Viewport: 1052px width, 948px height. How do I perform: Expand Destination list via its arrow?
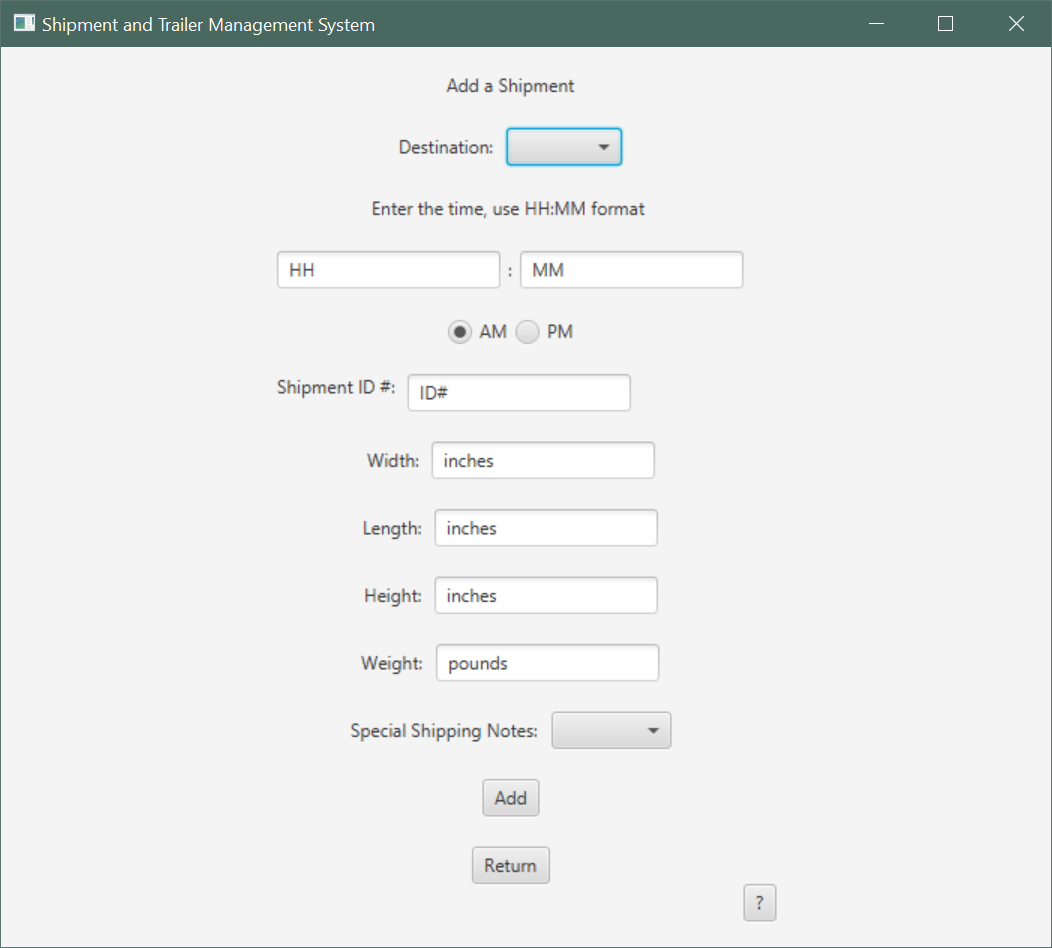[x=607, y=146]
